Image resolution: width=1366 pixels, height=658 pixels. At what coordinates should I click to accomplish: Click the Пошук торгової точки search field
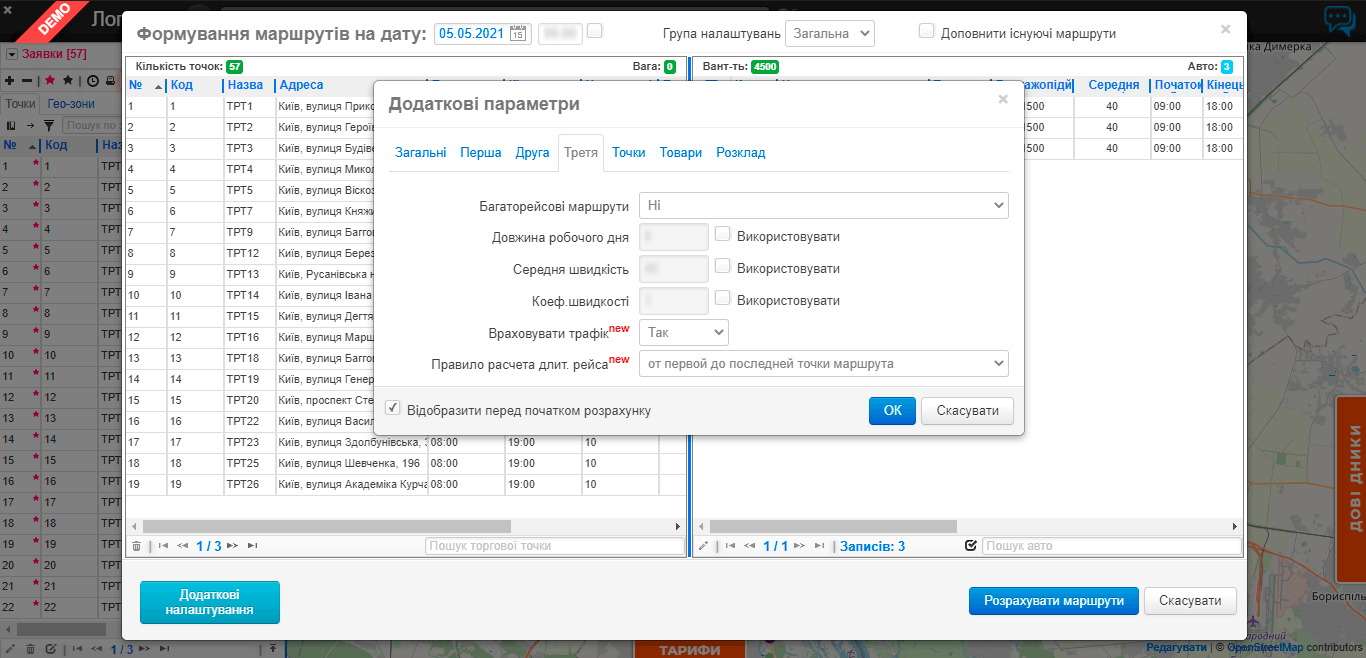pos(554,546)
